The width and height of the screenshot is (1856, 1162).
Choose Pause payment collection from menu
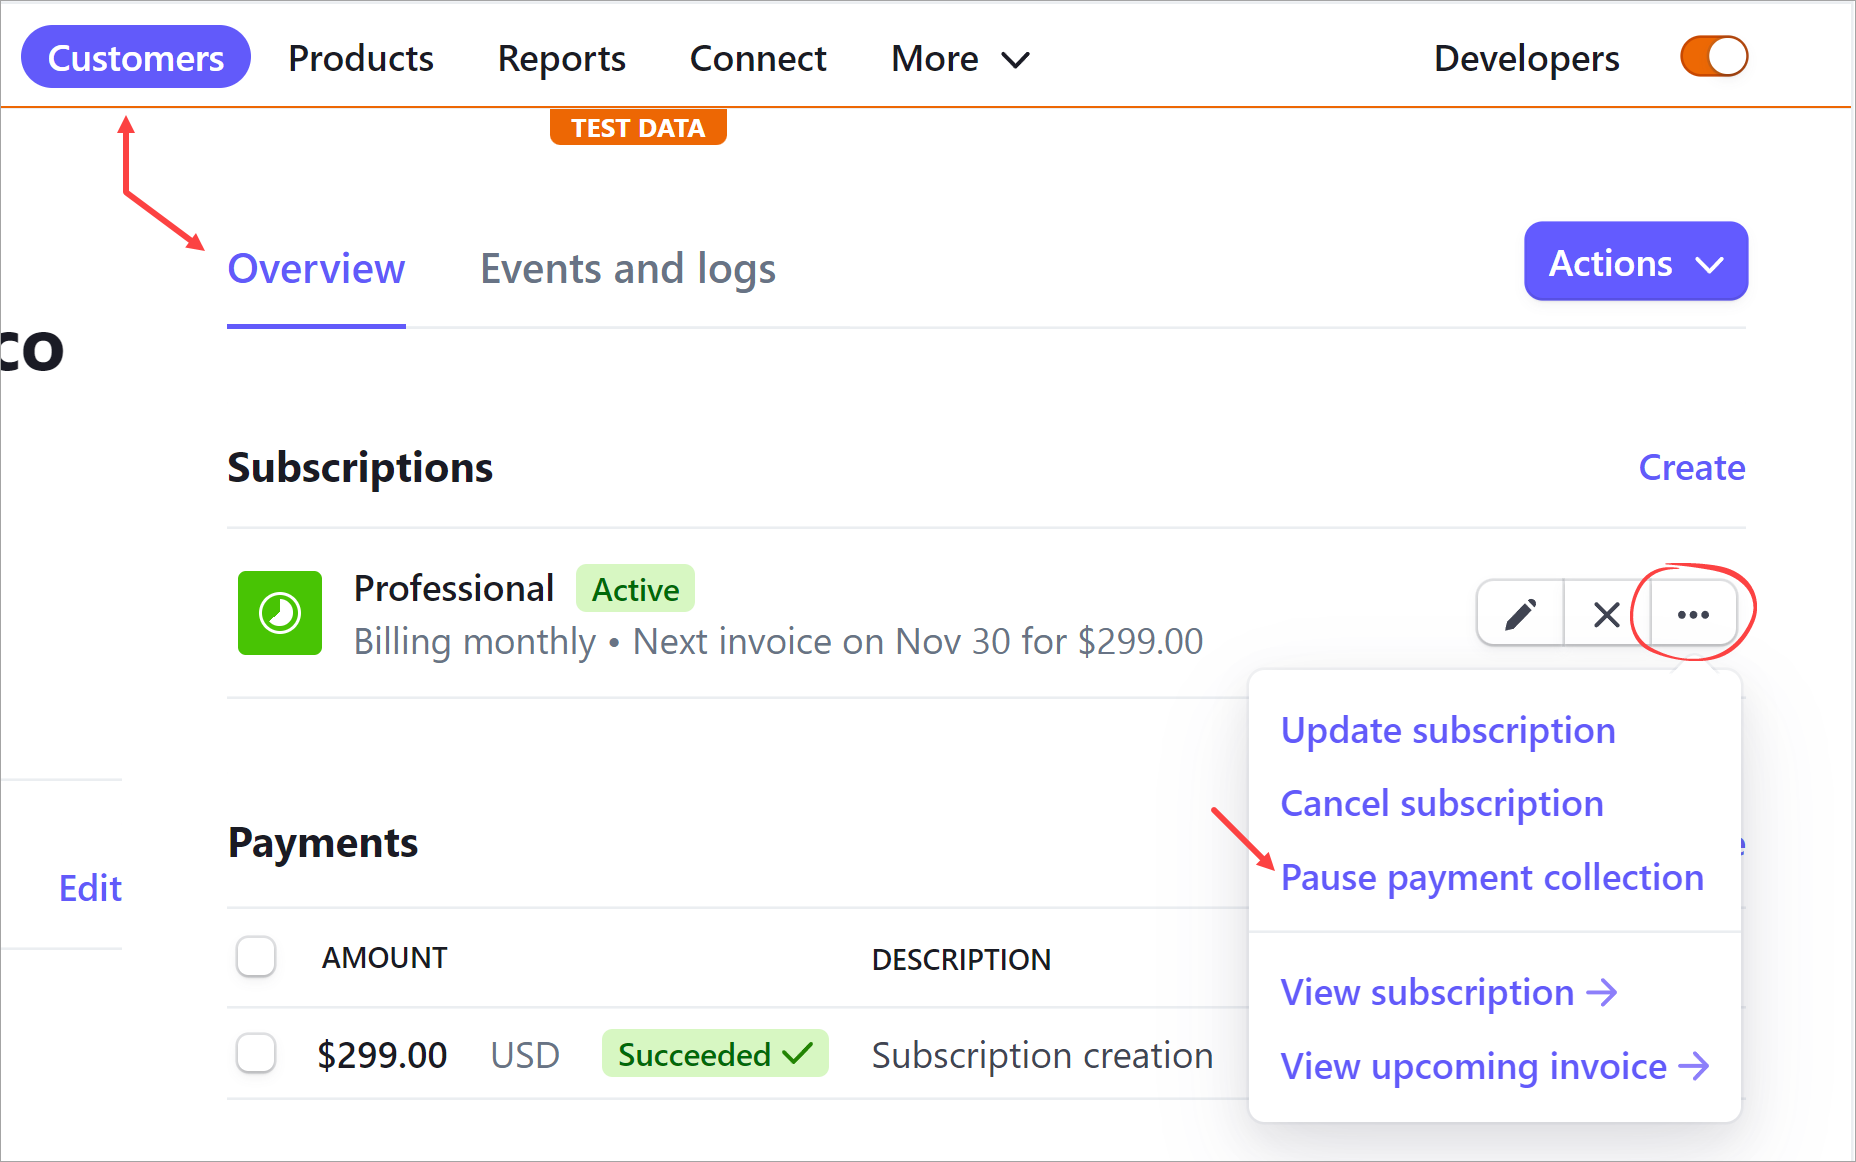click(x=1491, y=877)
